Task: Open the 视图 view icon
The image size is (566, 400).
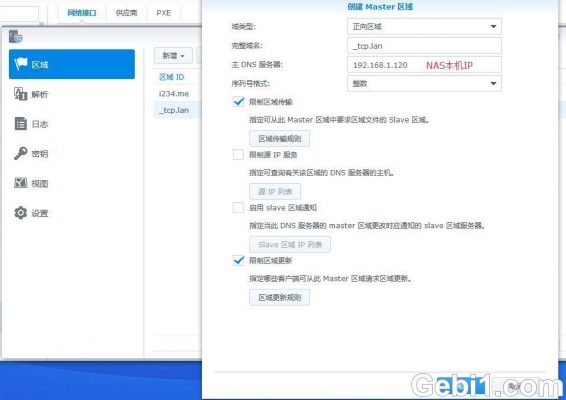Action: 21,183
